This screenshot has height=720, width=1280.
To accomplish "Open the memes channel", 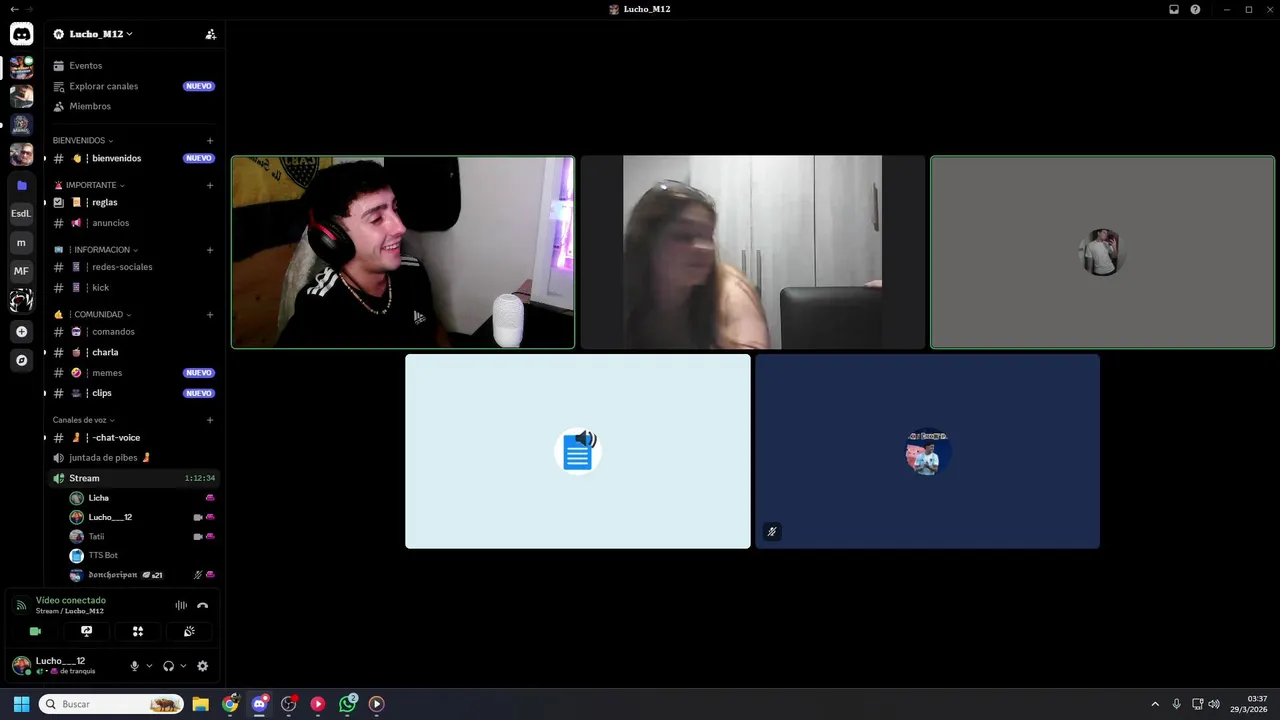I will pyautogui.click(x=133, y=373).
